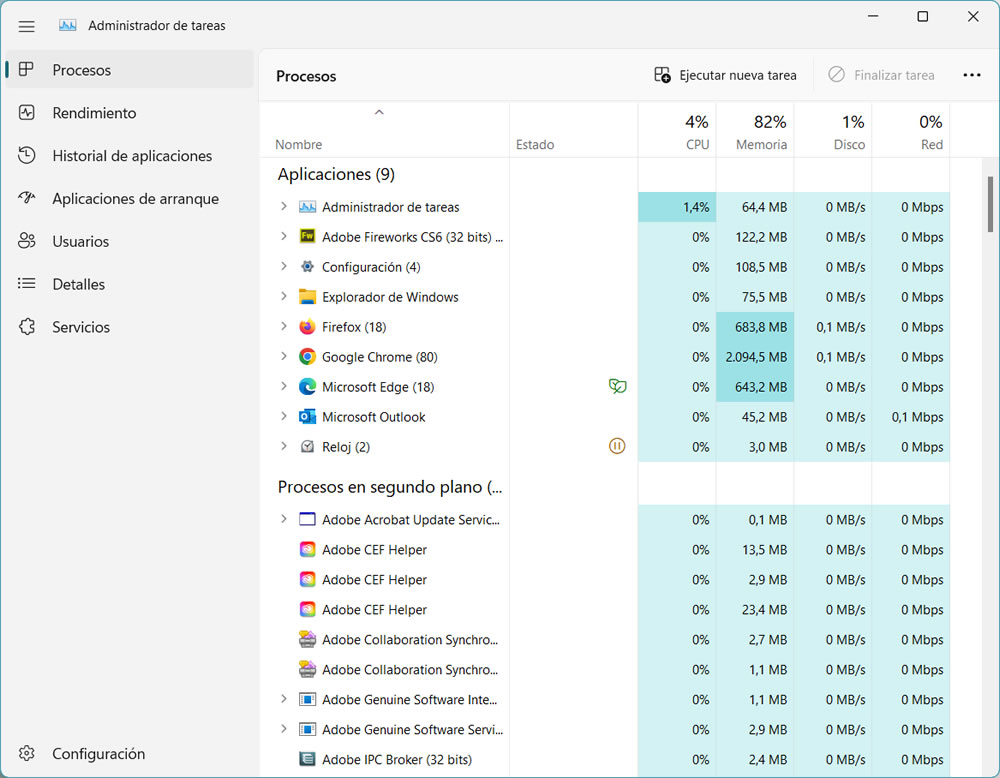This screenshot has height=778, width=1000.
Task: Click the Adobe Acrobat Update Service icon
Action: (307, 519)
